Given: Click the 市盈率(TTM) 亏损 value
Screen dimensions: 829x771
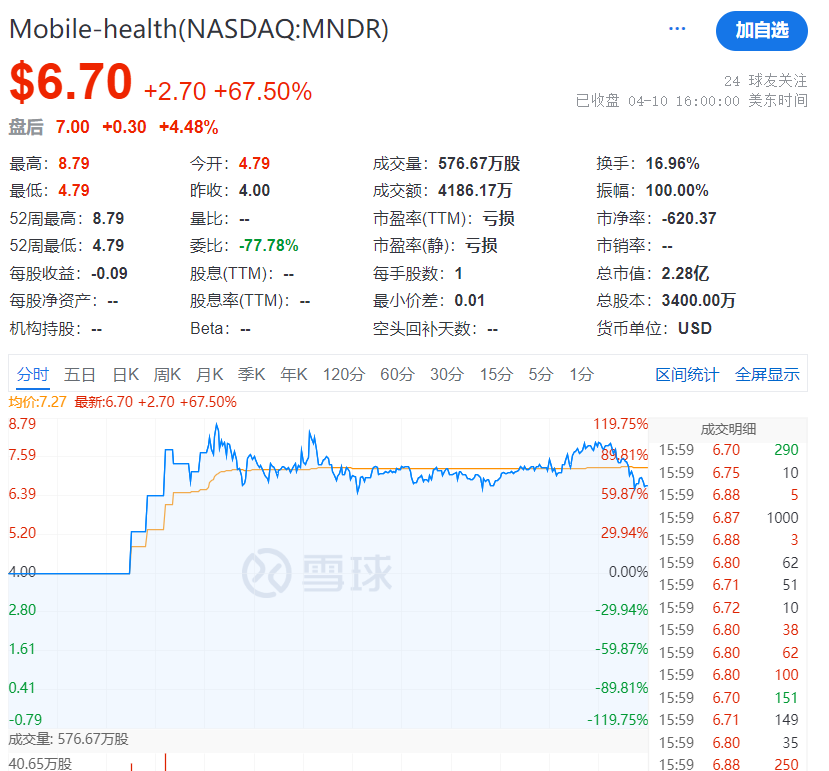Looking at the screenshot, I should (x=499, y=218).
